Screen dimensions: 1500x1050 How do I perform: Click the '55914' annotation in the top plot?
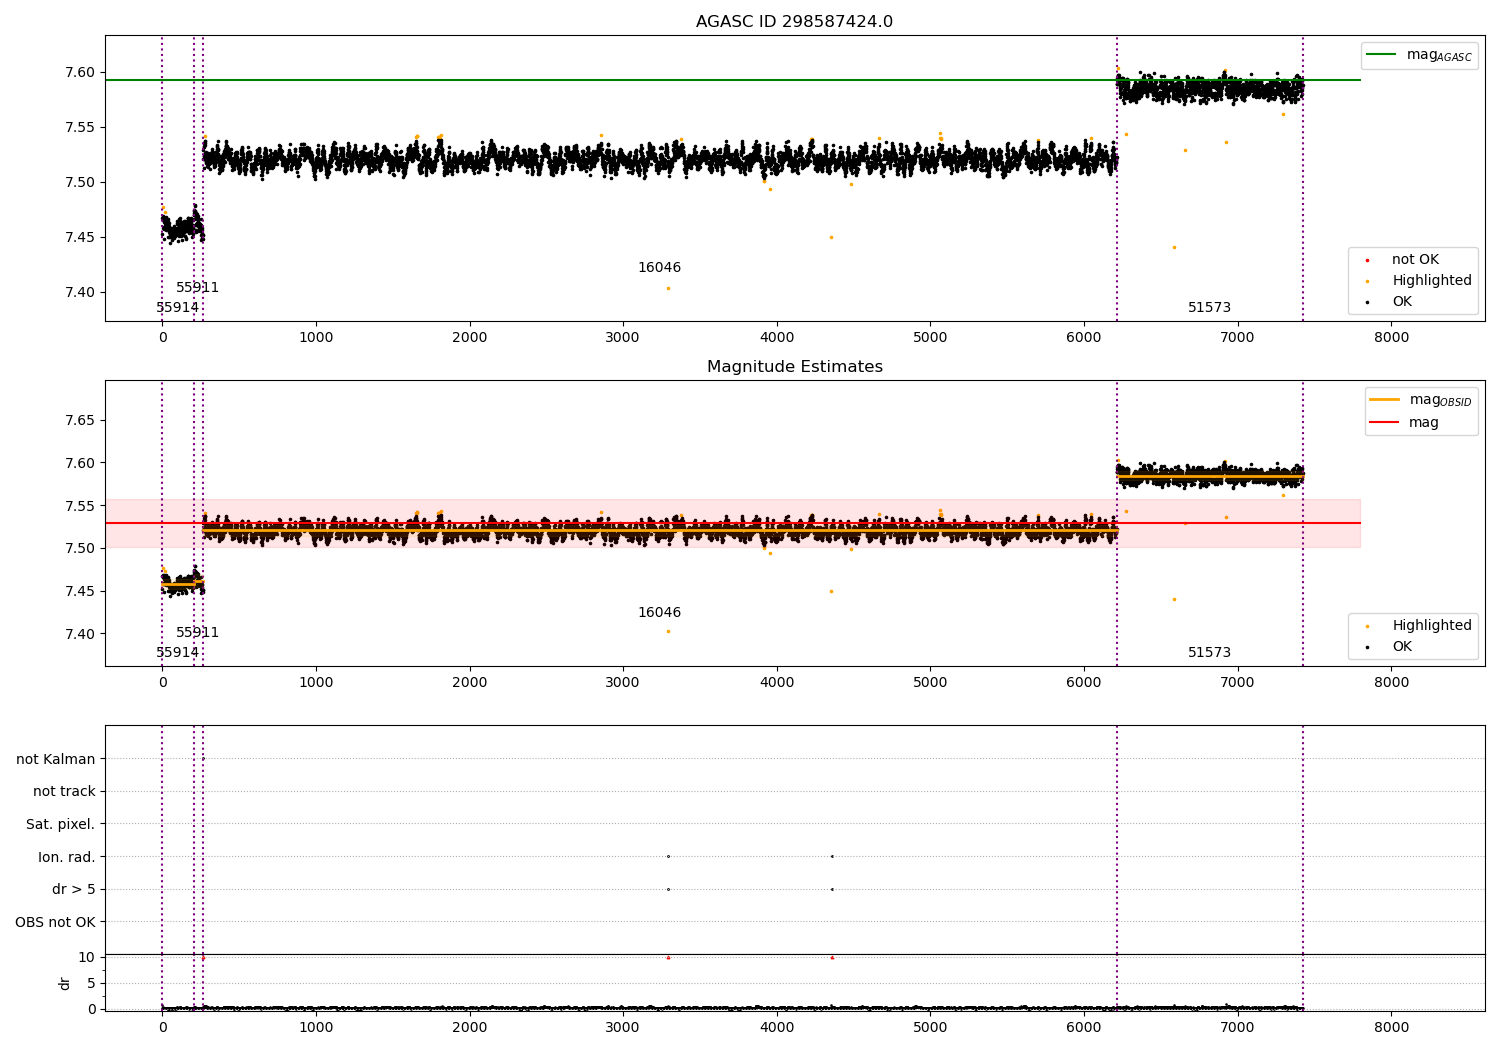(177, 308)
